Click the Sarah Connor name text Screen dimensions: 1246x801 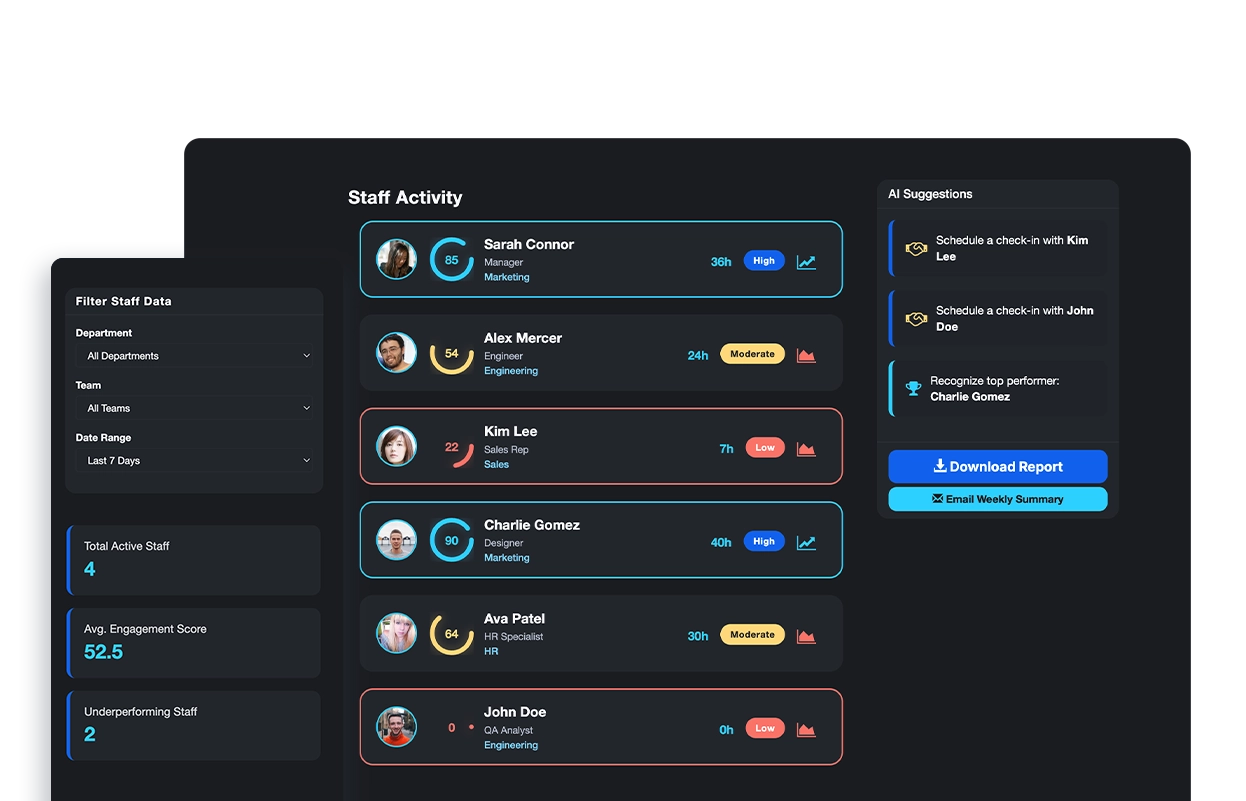click(529, 244)
